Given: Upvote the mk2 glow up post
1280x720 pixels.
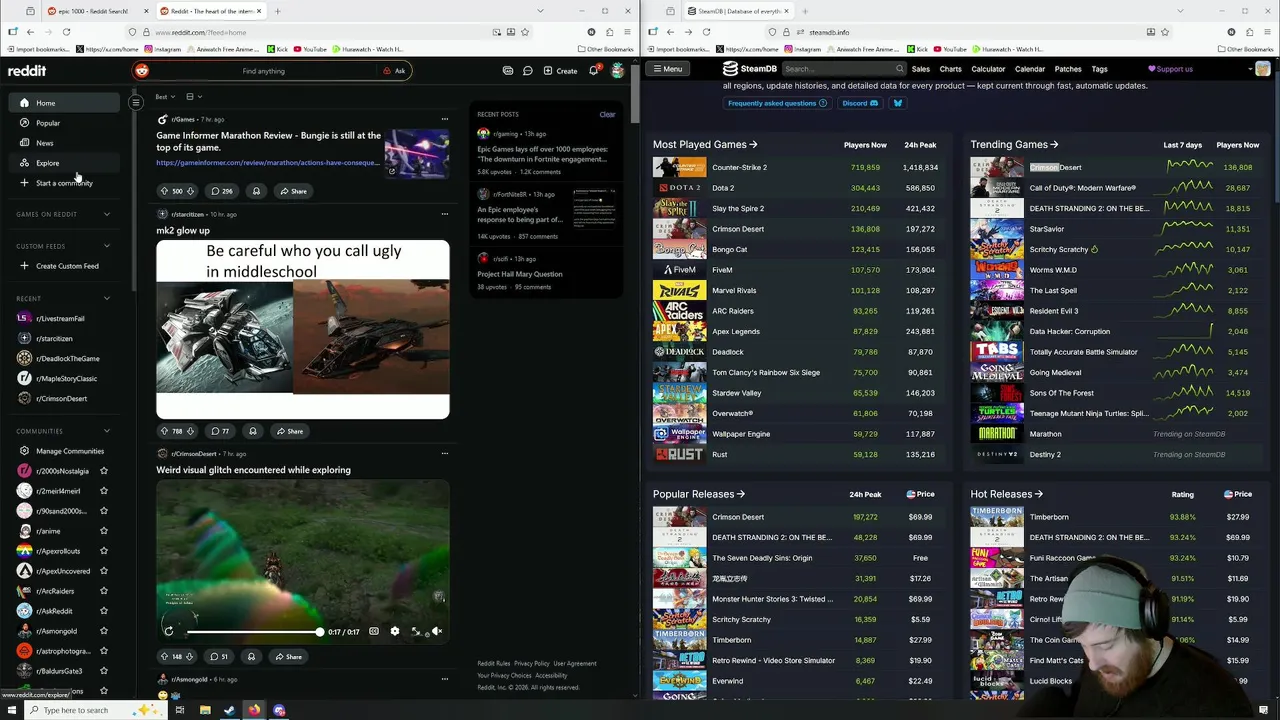Looking at the screenshot, I should (164, 431).
